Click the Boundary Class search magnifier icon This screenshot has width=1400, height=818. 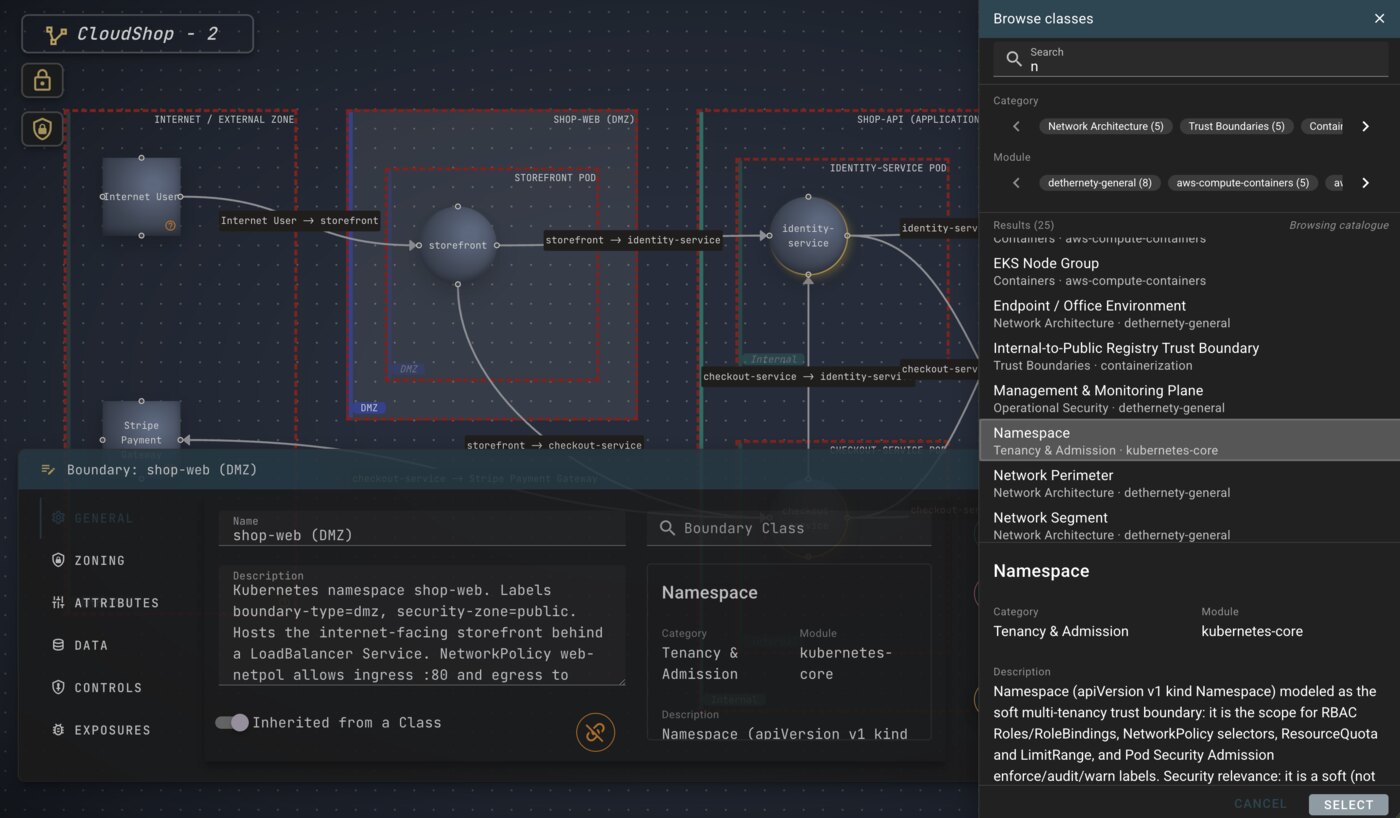(667, 528)
